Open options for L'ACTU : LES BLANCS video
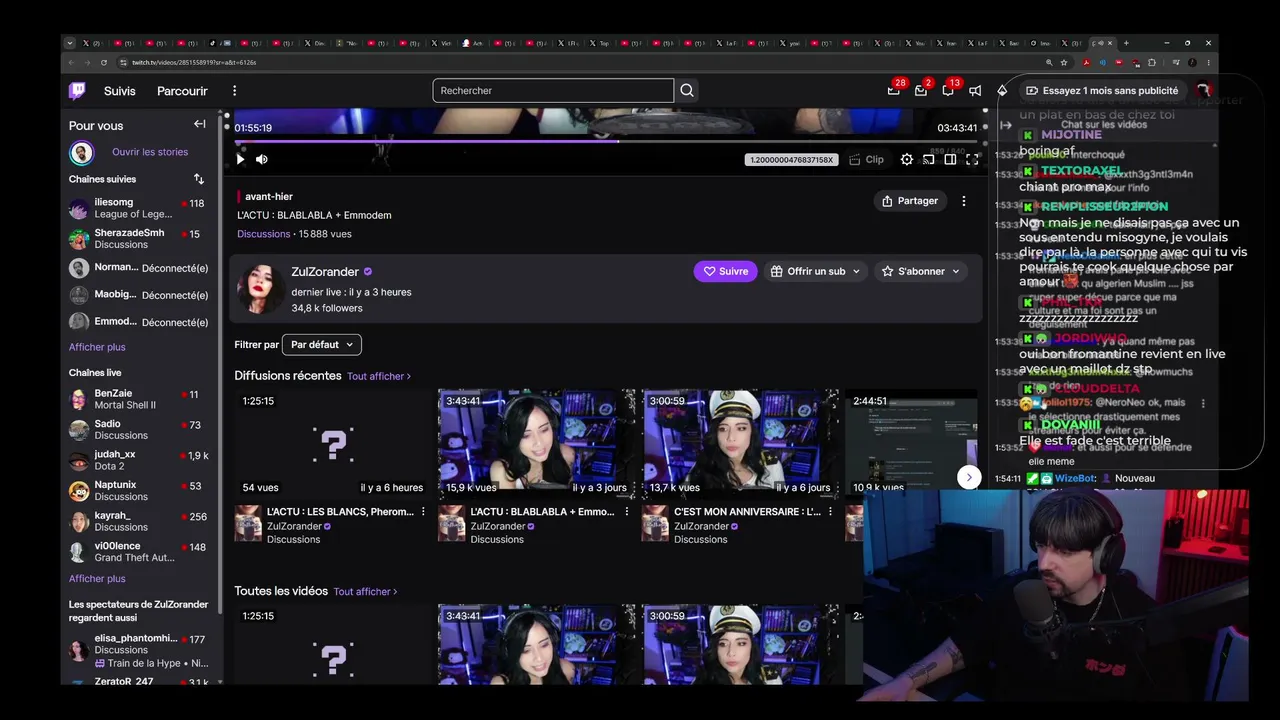The height and width of the screenshot is (720, 1280). tap(423, 512)
